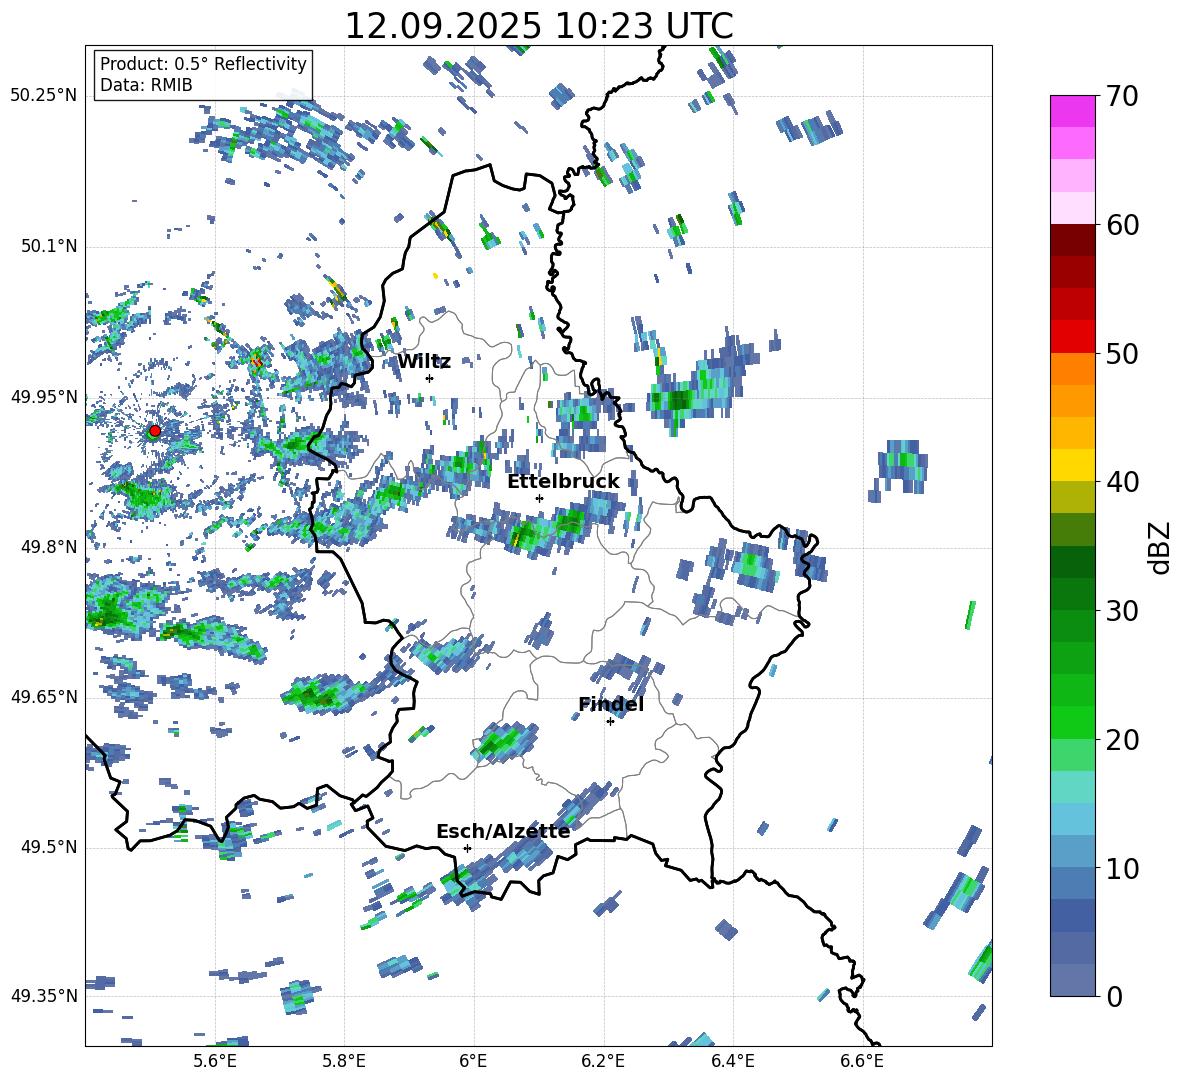Click the 5.8°E longitude label
Screen dimensions: 1184x1081
[x=344, y=1061]
